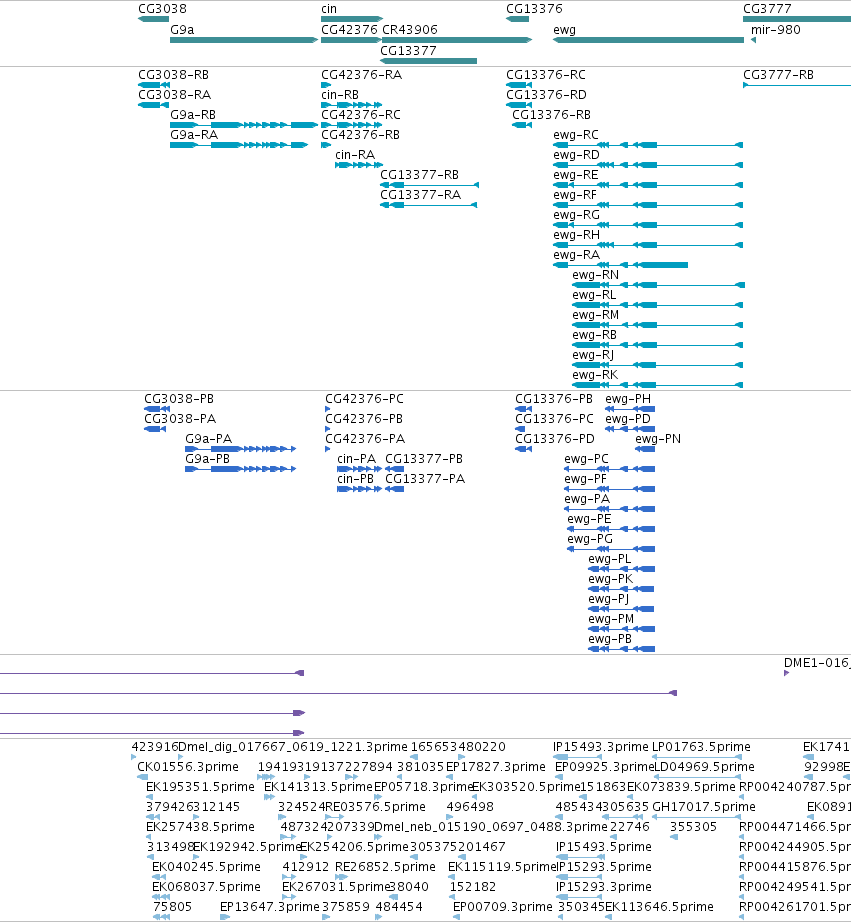851x922 pixels.
Task: Select the CG13376 gene label in gene track
Action: (534, 9)
